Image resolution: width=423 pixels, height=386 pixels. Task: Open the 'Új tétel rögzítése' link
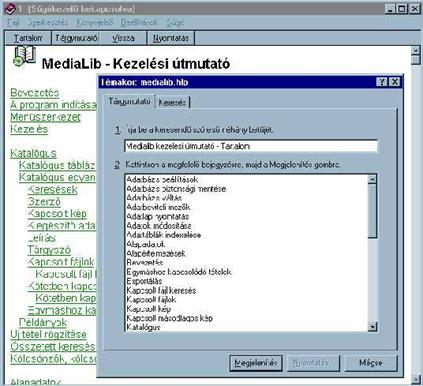click(x=48, y=334)
